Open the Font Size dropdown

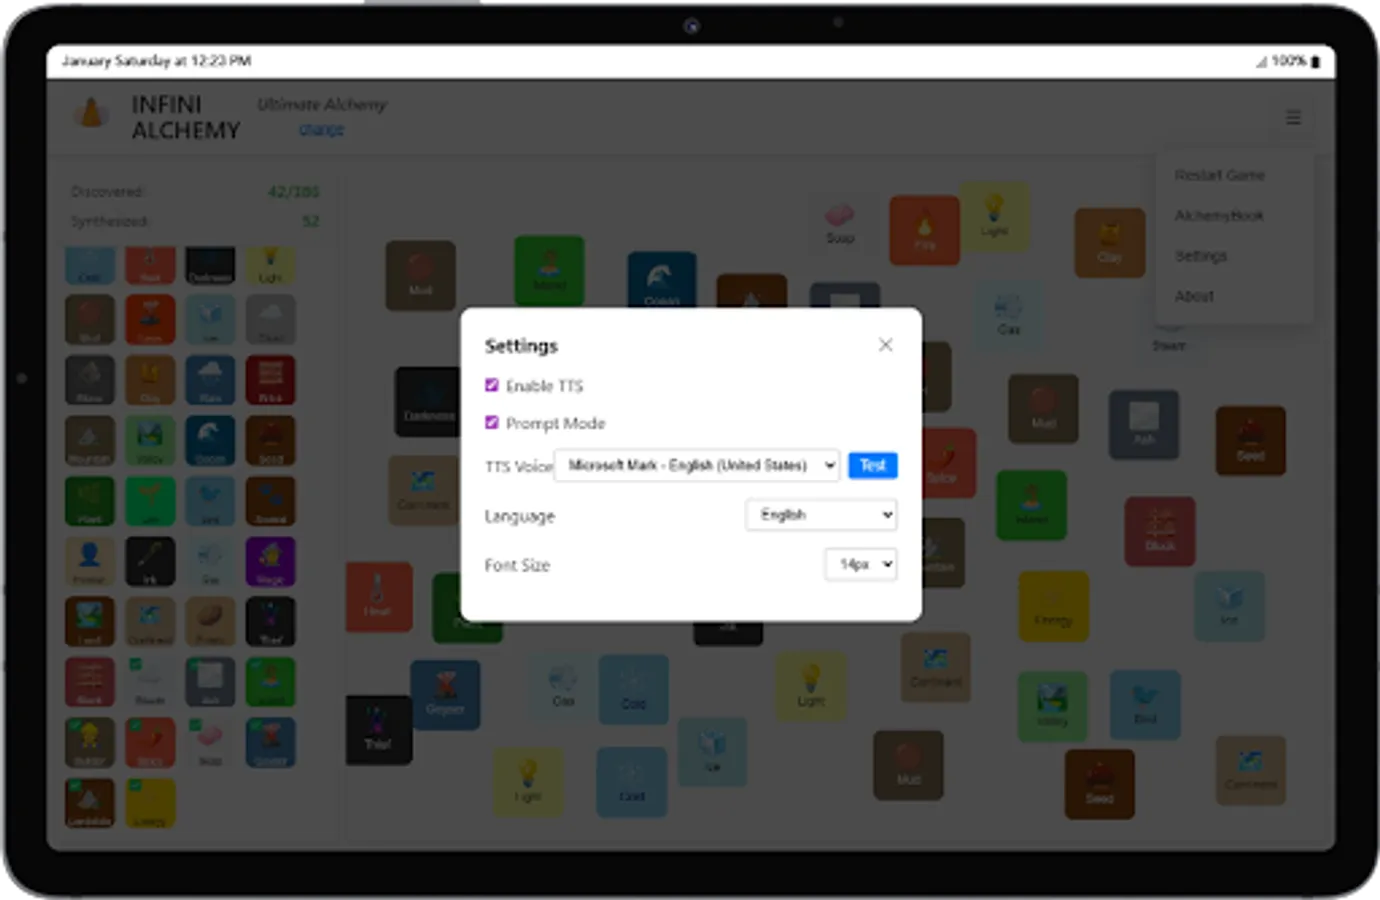click(860, 564)
